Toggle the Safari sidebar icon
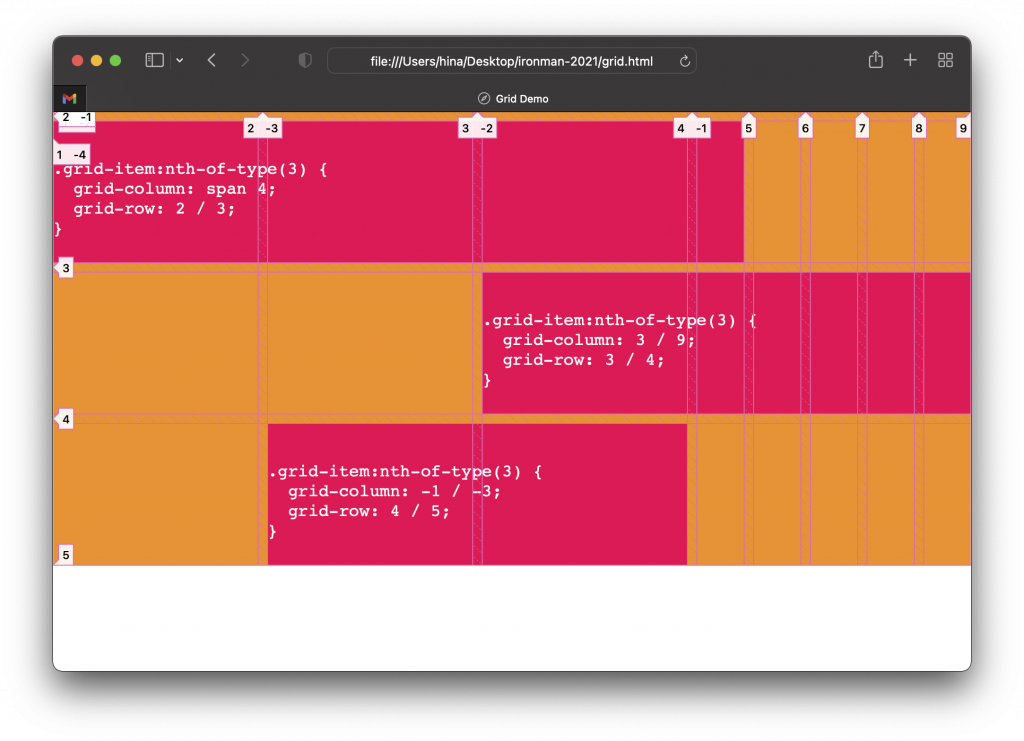 point(154,60)
